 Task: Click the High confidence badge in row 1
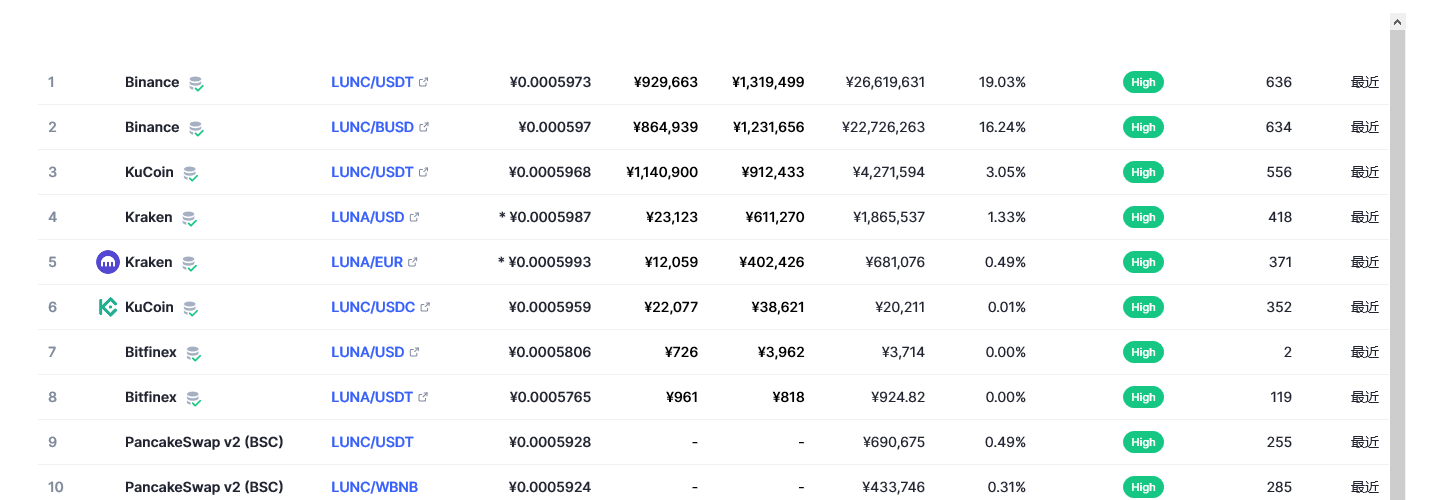pyautogui.click(x=1143, y=82)
